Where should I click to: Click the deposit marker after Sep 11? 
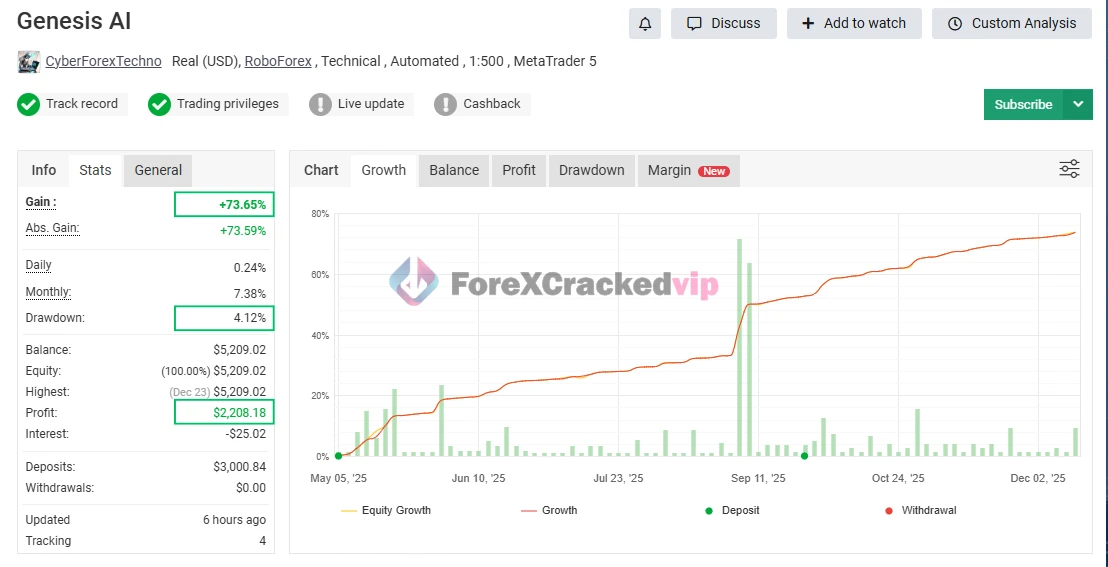tap(804, 456)
